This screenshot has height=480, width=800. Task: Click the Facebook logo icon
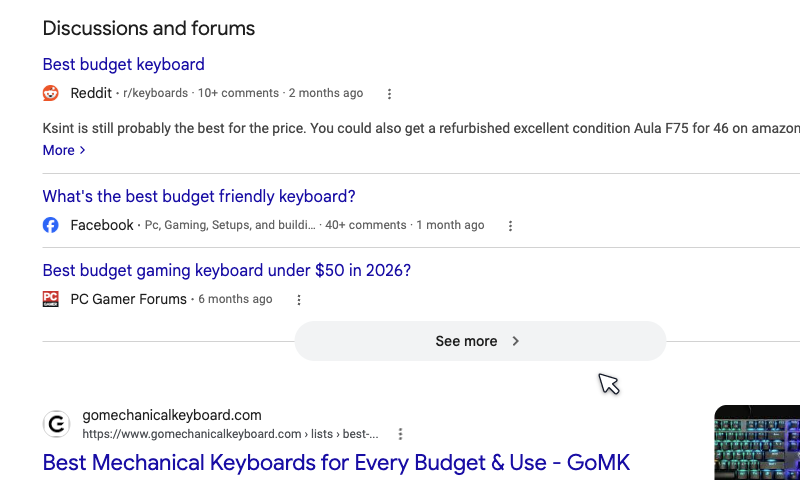tap(51, 225)
